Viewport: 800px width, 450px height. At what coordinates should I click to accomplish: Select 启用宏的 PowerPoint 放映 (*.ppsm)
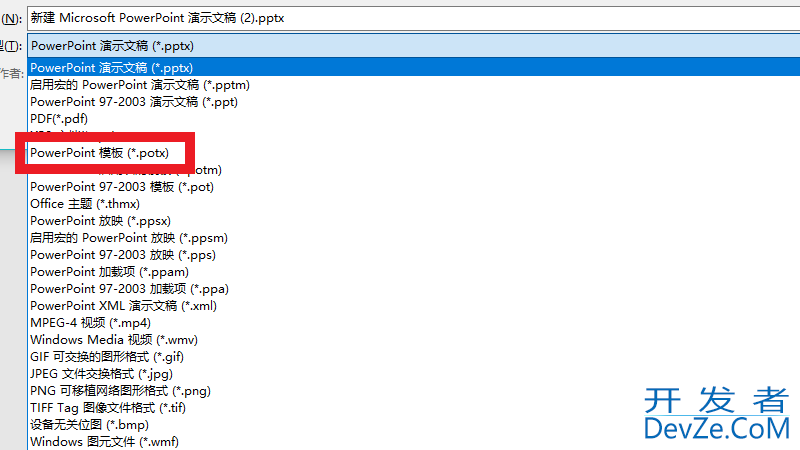tap(129, 238)
